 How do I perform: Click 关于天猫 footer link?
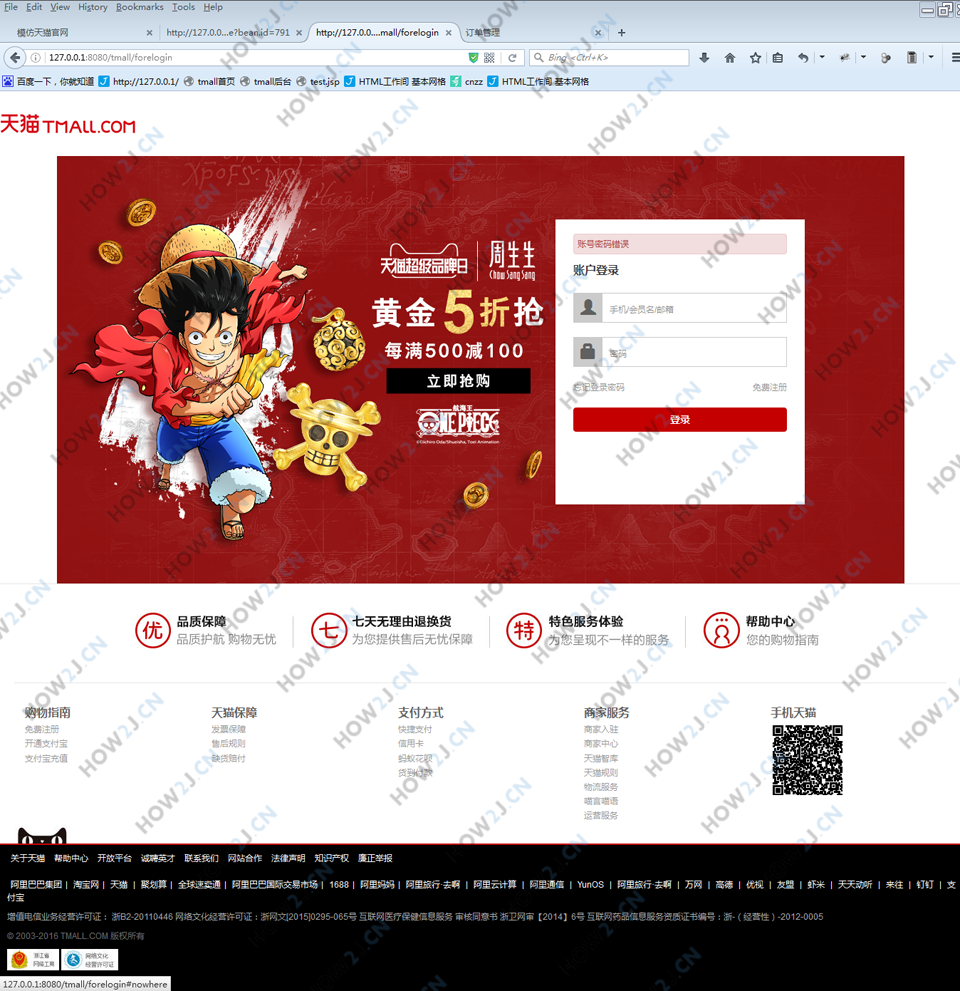[x=28, y=858]
